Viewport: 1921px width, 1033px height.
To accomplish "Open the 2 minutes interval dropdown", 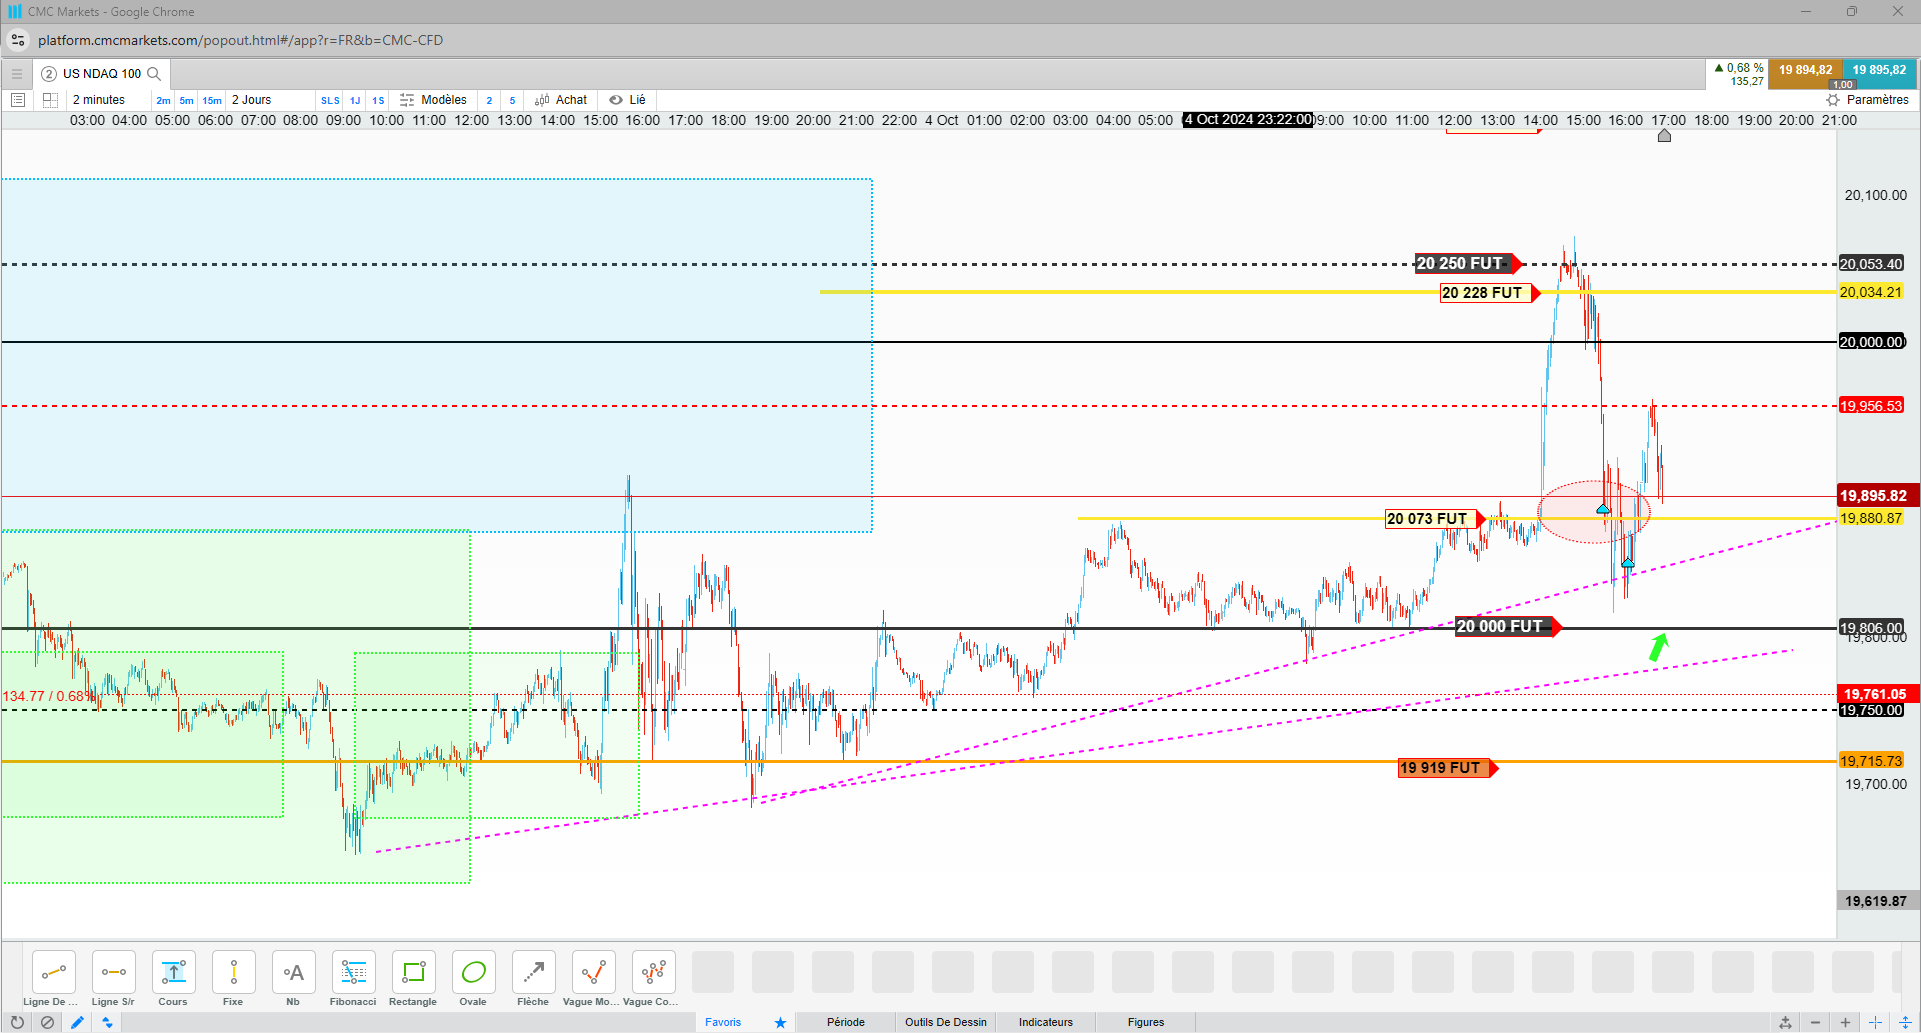I will pyautogui.click(x=99, y=100).
